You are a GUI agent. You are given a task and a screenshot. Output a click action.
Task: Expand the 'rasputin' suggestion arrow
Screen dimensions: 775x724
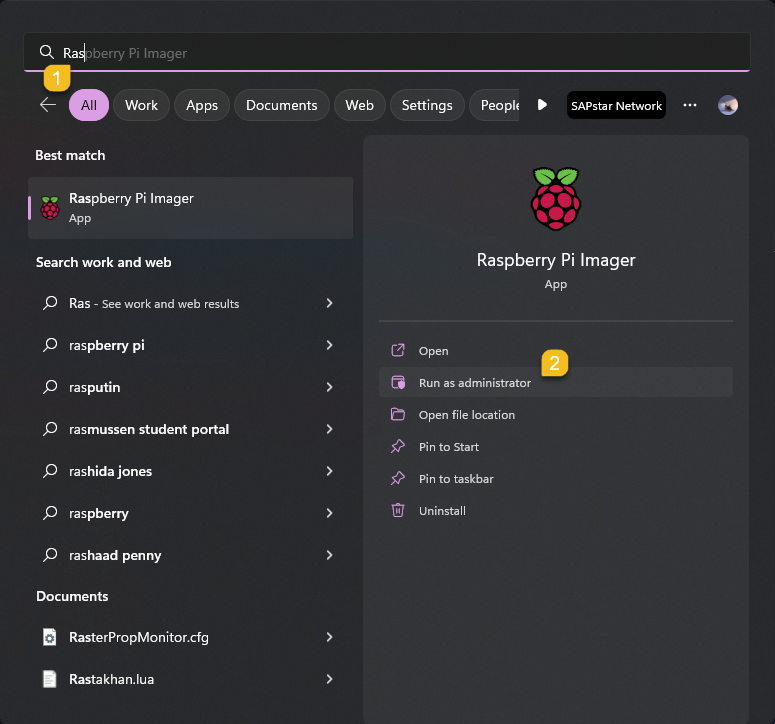tap(329, 387)
